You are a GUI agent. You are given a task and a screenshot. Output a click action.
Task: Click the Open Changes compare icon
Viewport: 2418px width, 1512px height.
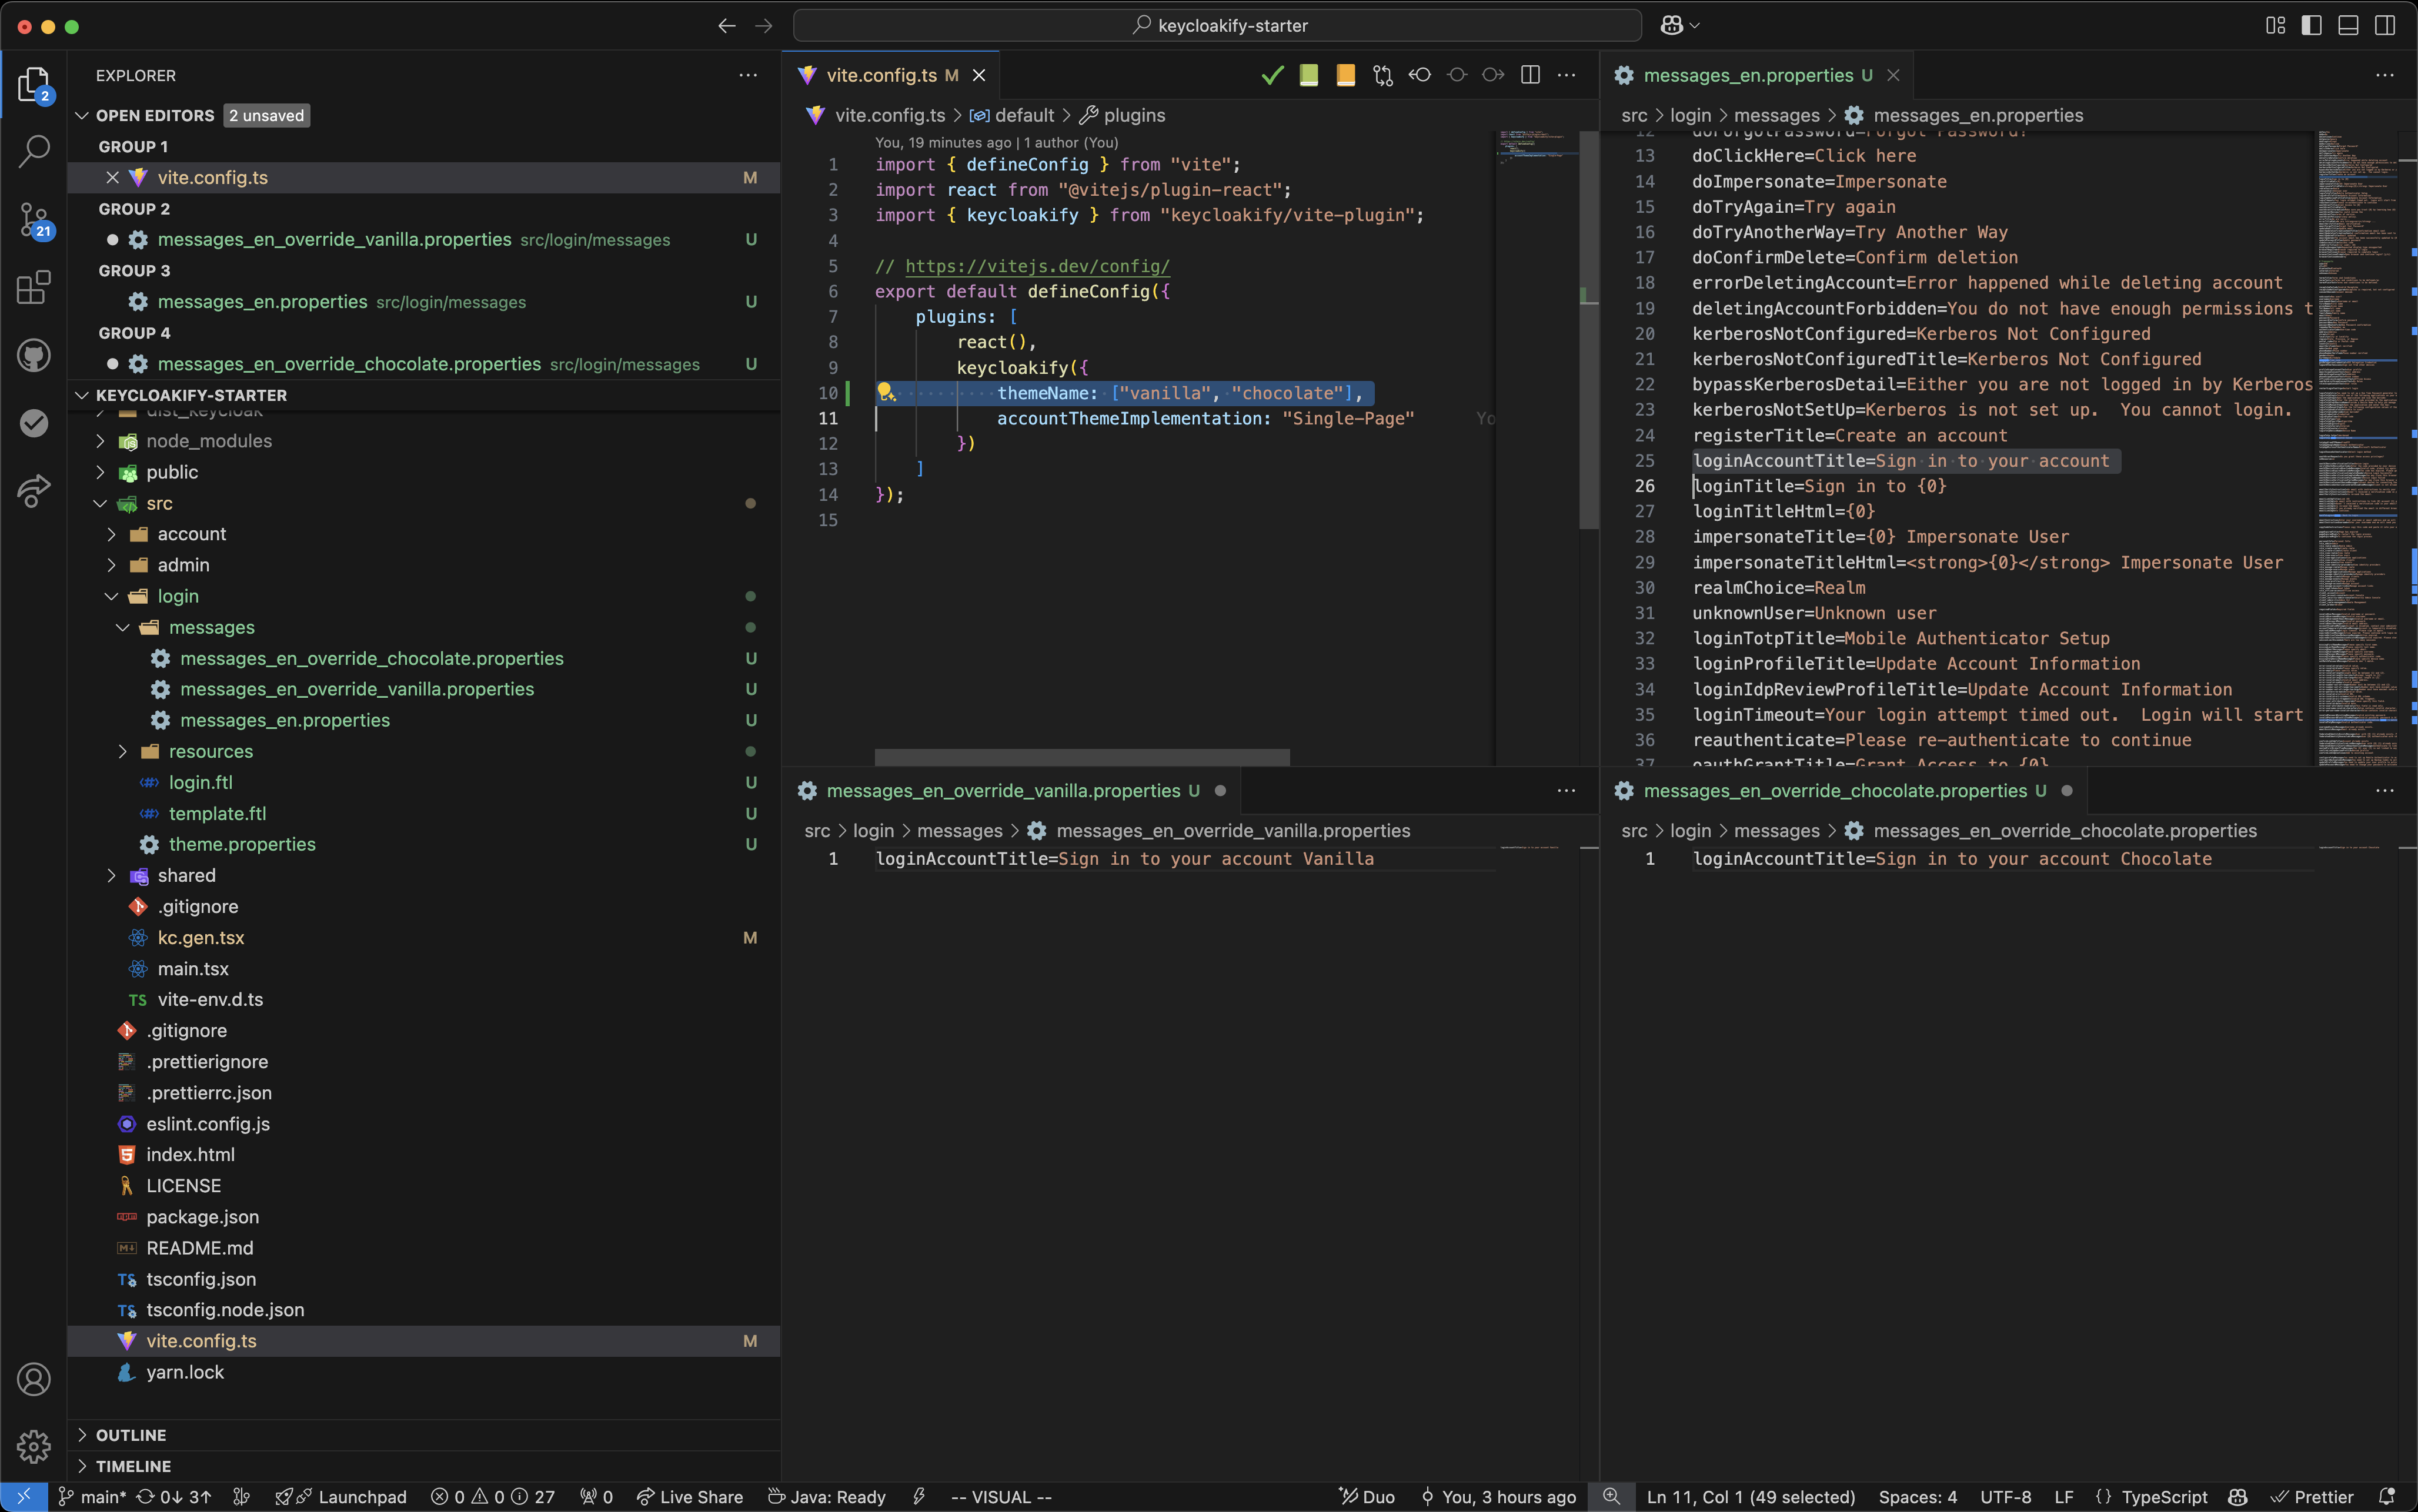click(1383, 75)
